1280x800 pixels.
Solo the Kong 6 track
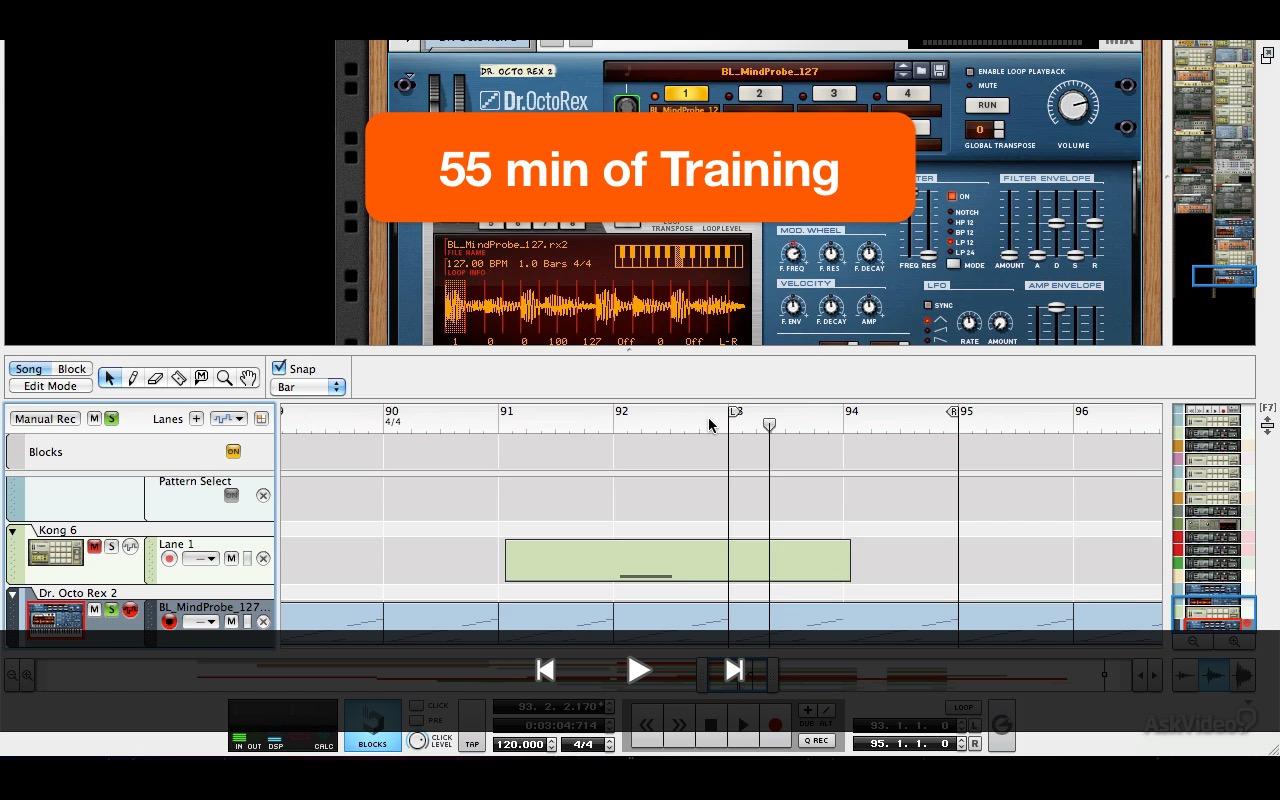tap(112, 546)
